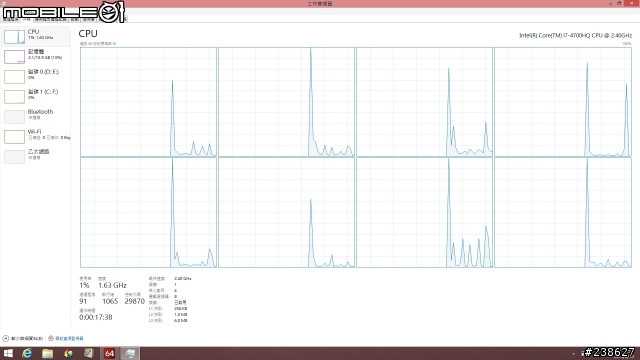Open the Windows Start button
The image size is (640, 360).
(8, 353)
